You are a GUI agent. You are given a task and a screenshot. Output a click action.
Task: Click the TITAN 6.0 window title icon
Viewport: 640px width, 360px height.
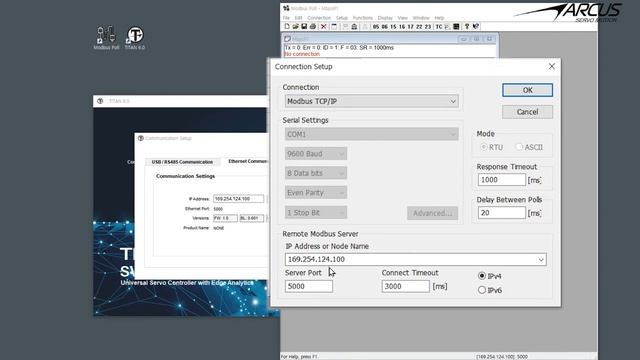(100, 101)
